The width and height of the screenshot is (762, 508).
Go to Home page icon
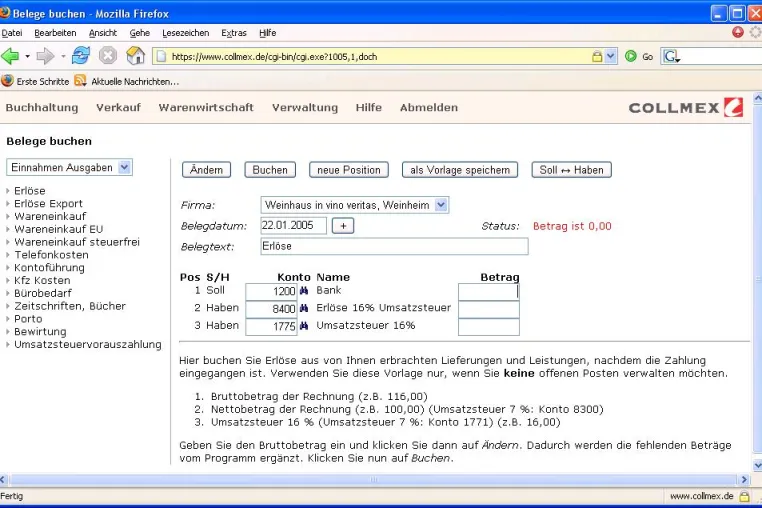(135, 56)
